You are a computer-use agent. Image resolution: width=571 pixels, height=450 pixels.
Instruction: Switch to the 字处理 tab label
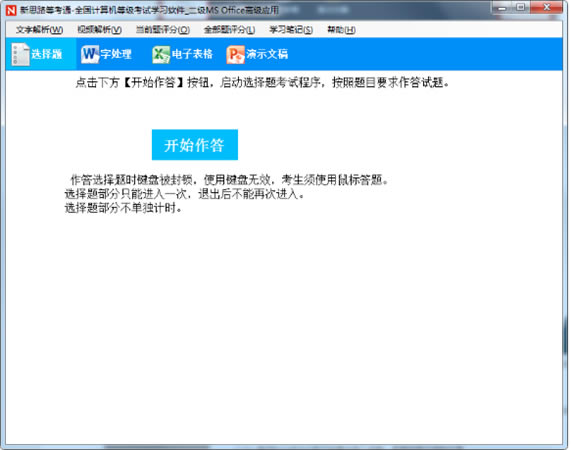point(116,54)
